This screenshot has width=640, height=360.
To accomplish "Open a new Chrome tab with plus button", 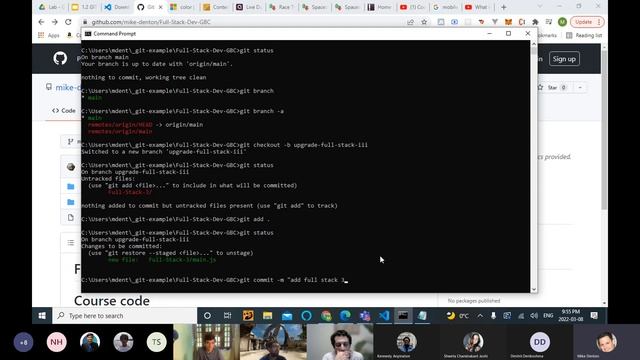I will pos(503,7).
